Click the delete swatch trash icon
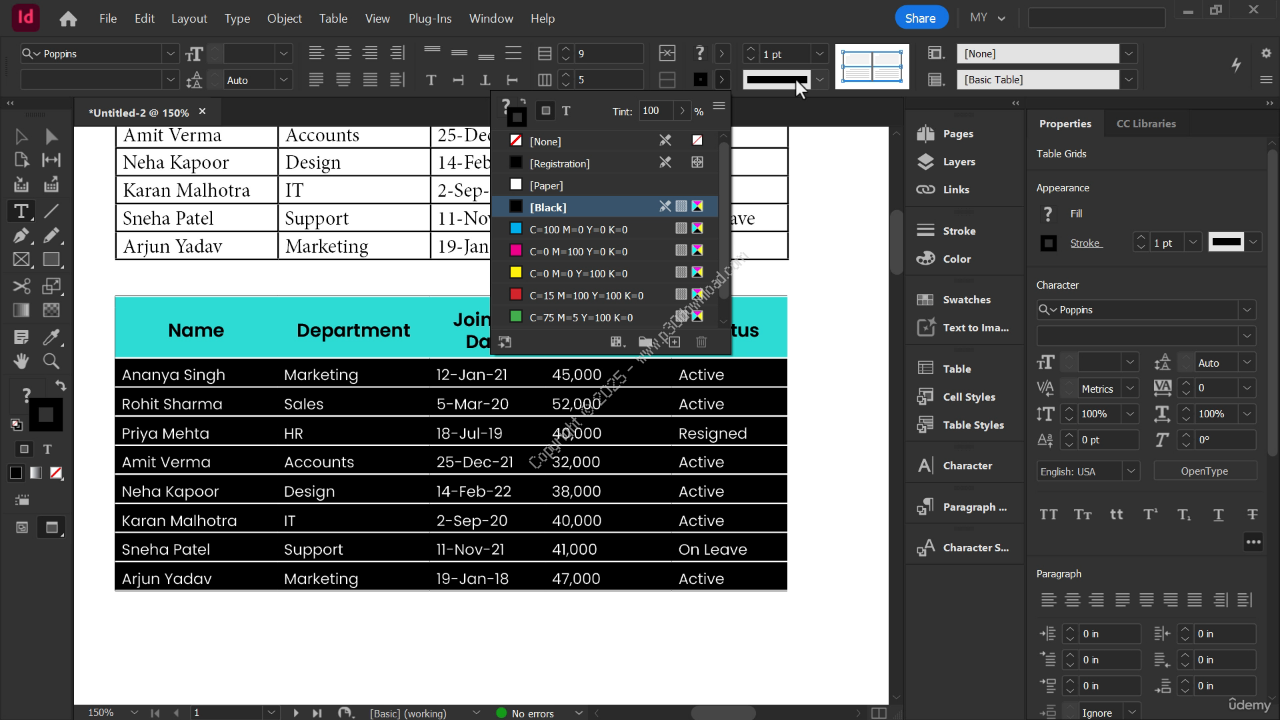The width and height of the screenshot is (1280, 720). 701,342
